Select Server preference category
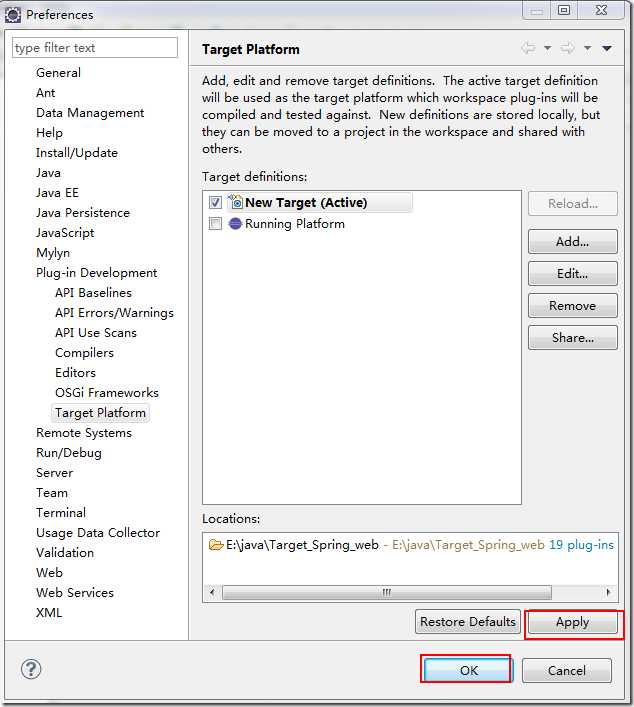Viewport: 634px width, 707px height. pos(54,473)
